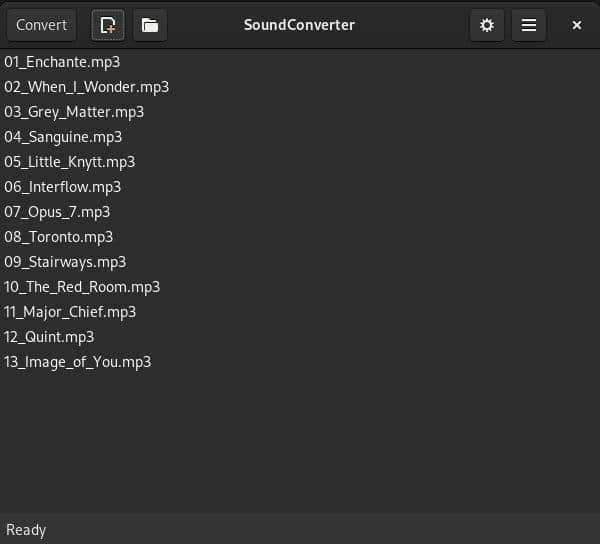Select 08_Toronto.mp3 row
This screenshot has width=600, height=544.
[x=58, y=237]
